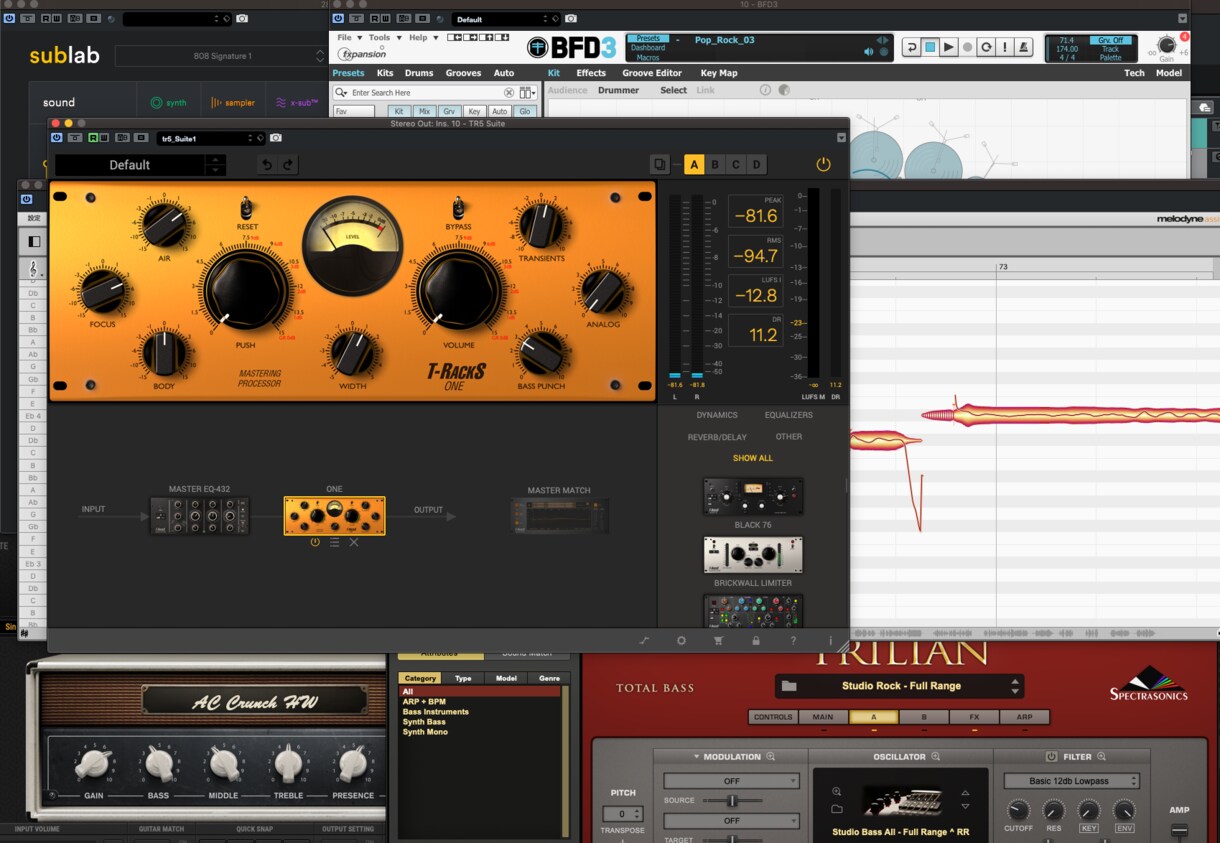Toggle power on the ONE chain module
The height and width of the screenshot is (843, 1220).
point(315,542)
